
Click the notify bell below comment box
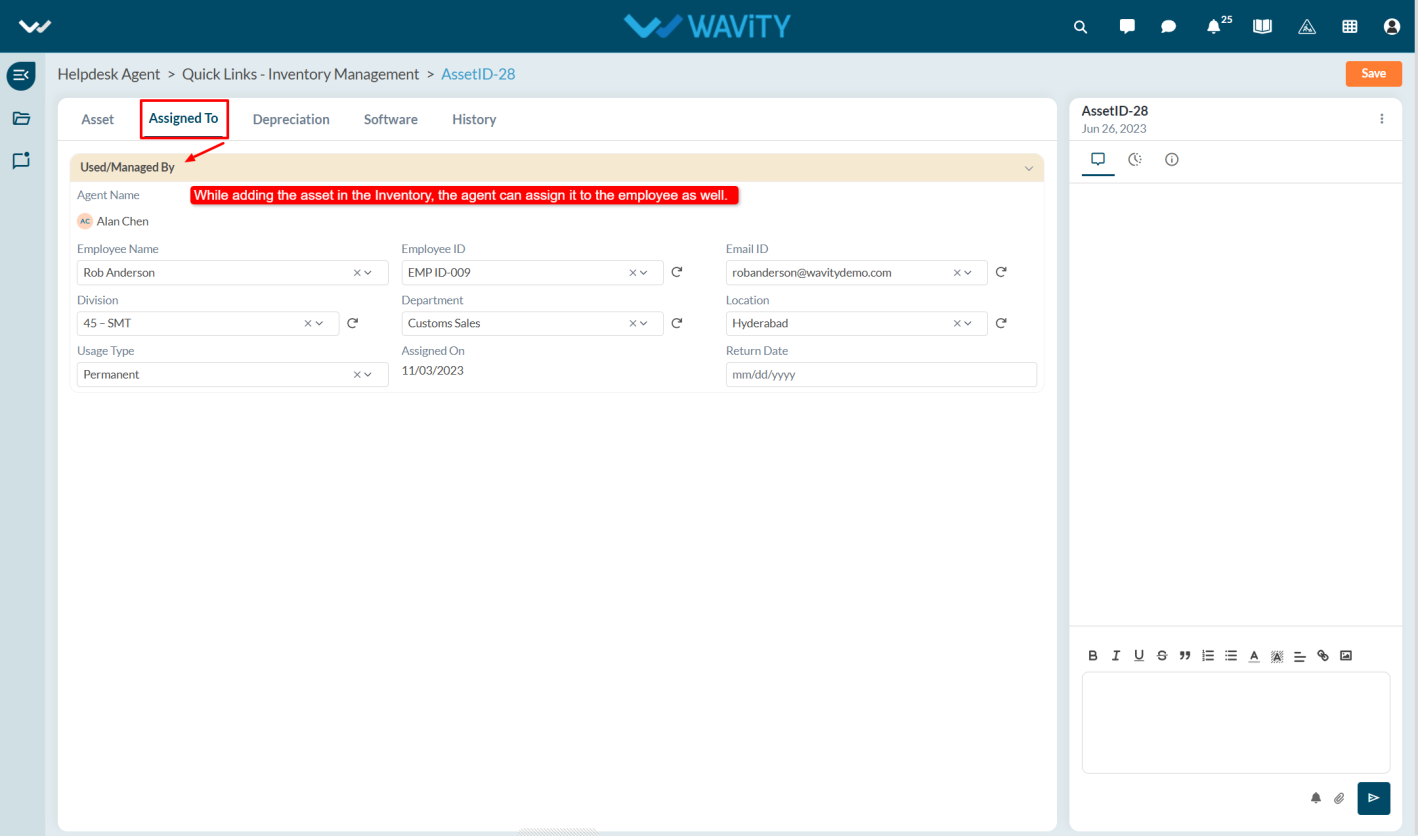click(x=1316, y=798)
